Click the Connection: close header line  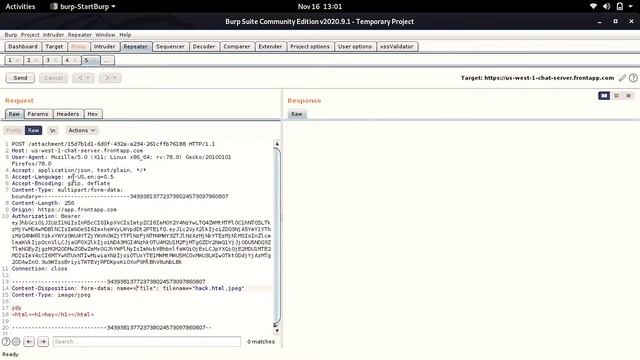(x=39, y=269)
